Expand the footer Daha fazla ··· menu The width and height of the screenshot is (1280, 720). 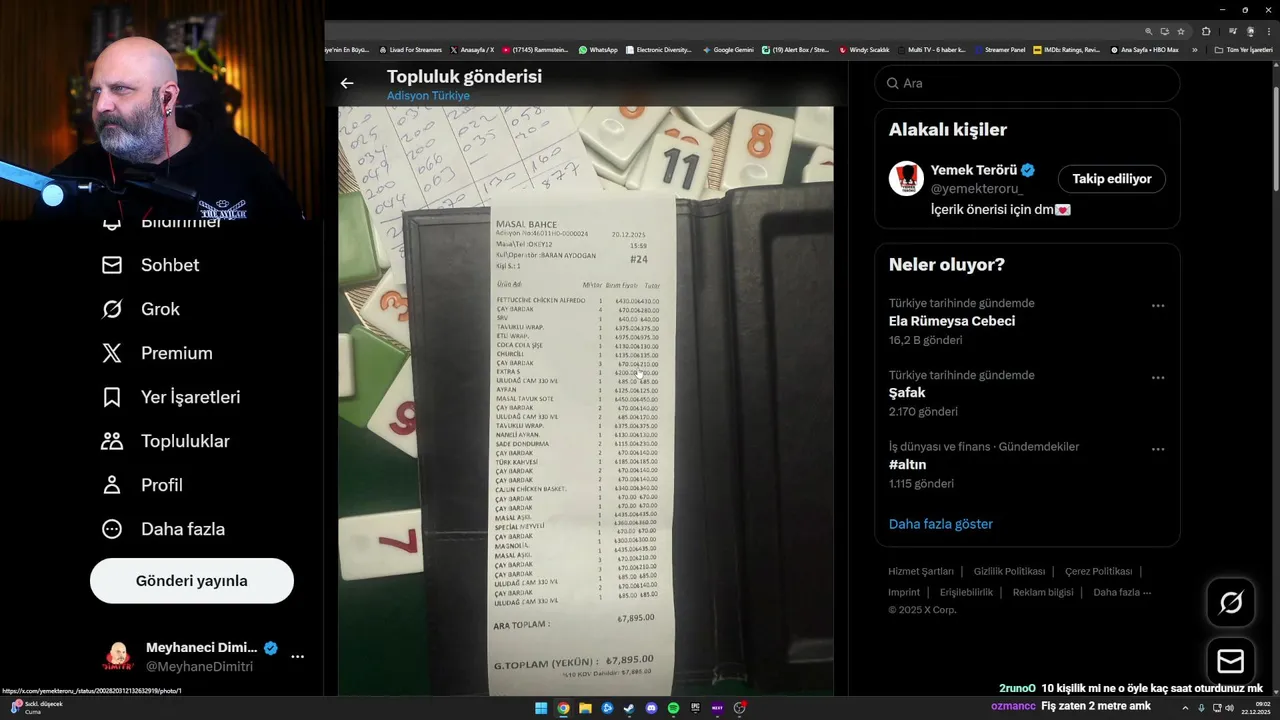click(x=1122, y=592)
